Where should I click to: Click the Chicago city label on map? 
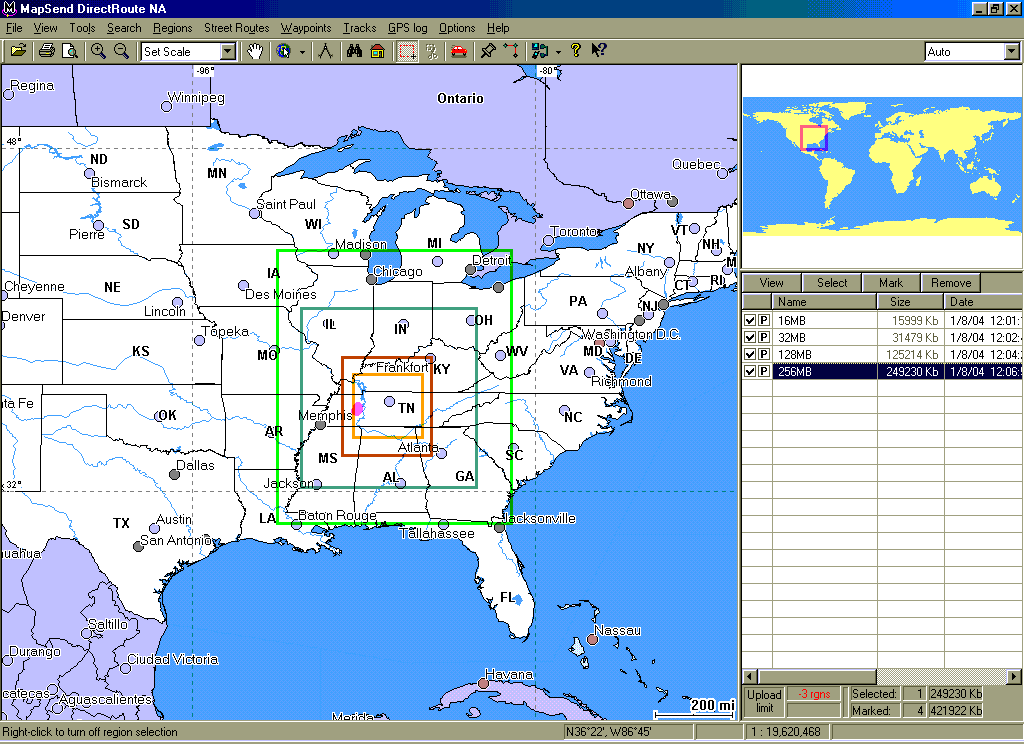coord(398,271)
